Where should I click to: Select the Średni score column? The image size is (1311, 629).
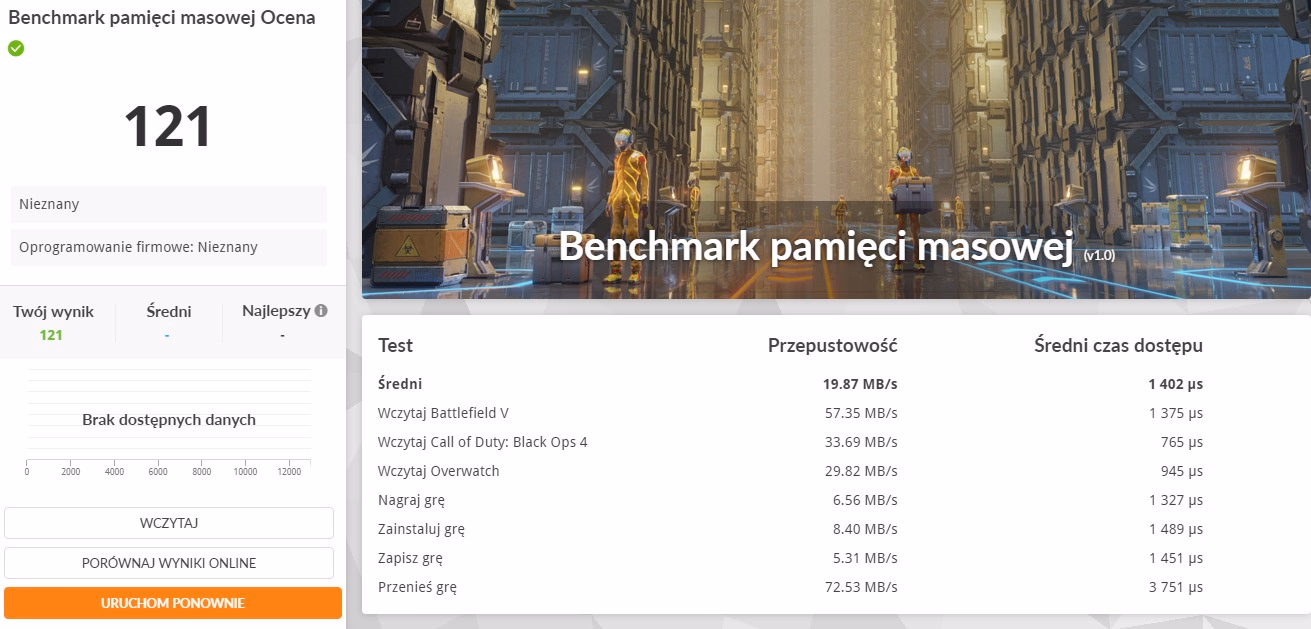pos(166,323)
